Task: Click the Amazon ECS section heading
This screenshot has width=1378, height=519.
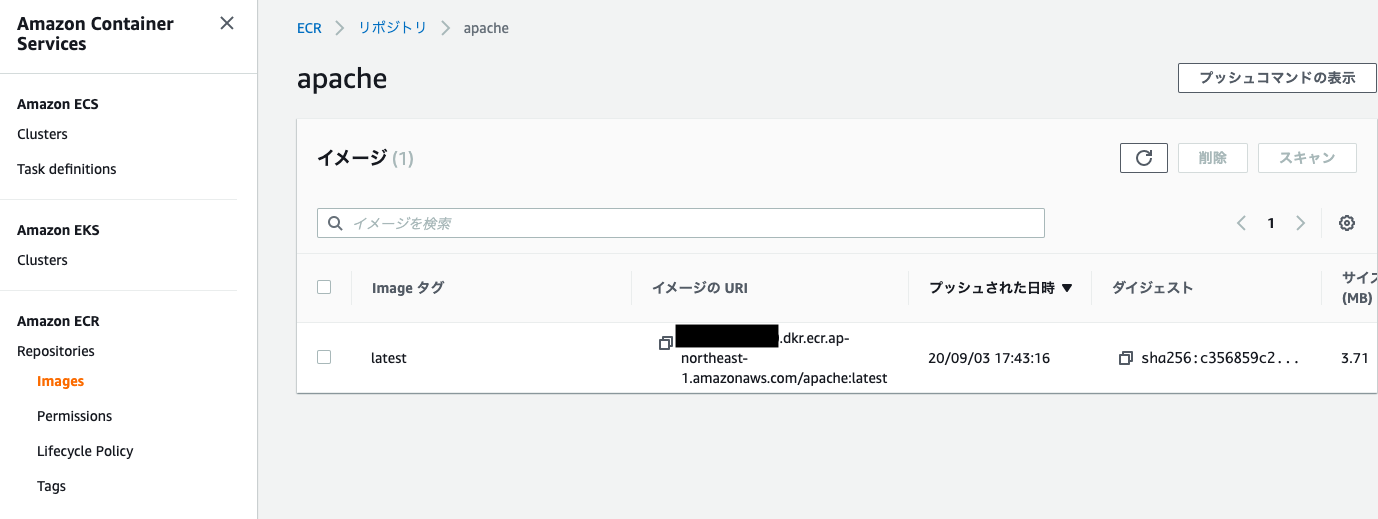Action: tap(57, 104)
